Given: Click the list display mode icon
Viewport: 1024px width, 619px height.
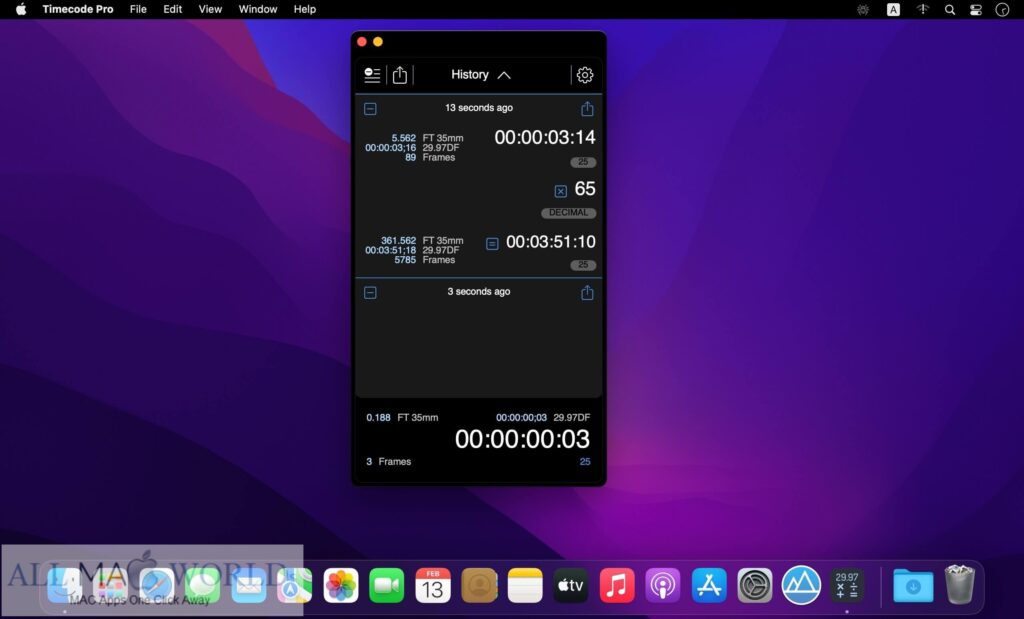Looking at the screenshot, I should (372, 75).
